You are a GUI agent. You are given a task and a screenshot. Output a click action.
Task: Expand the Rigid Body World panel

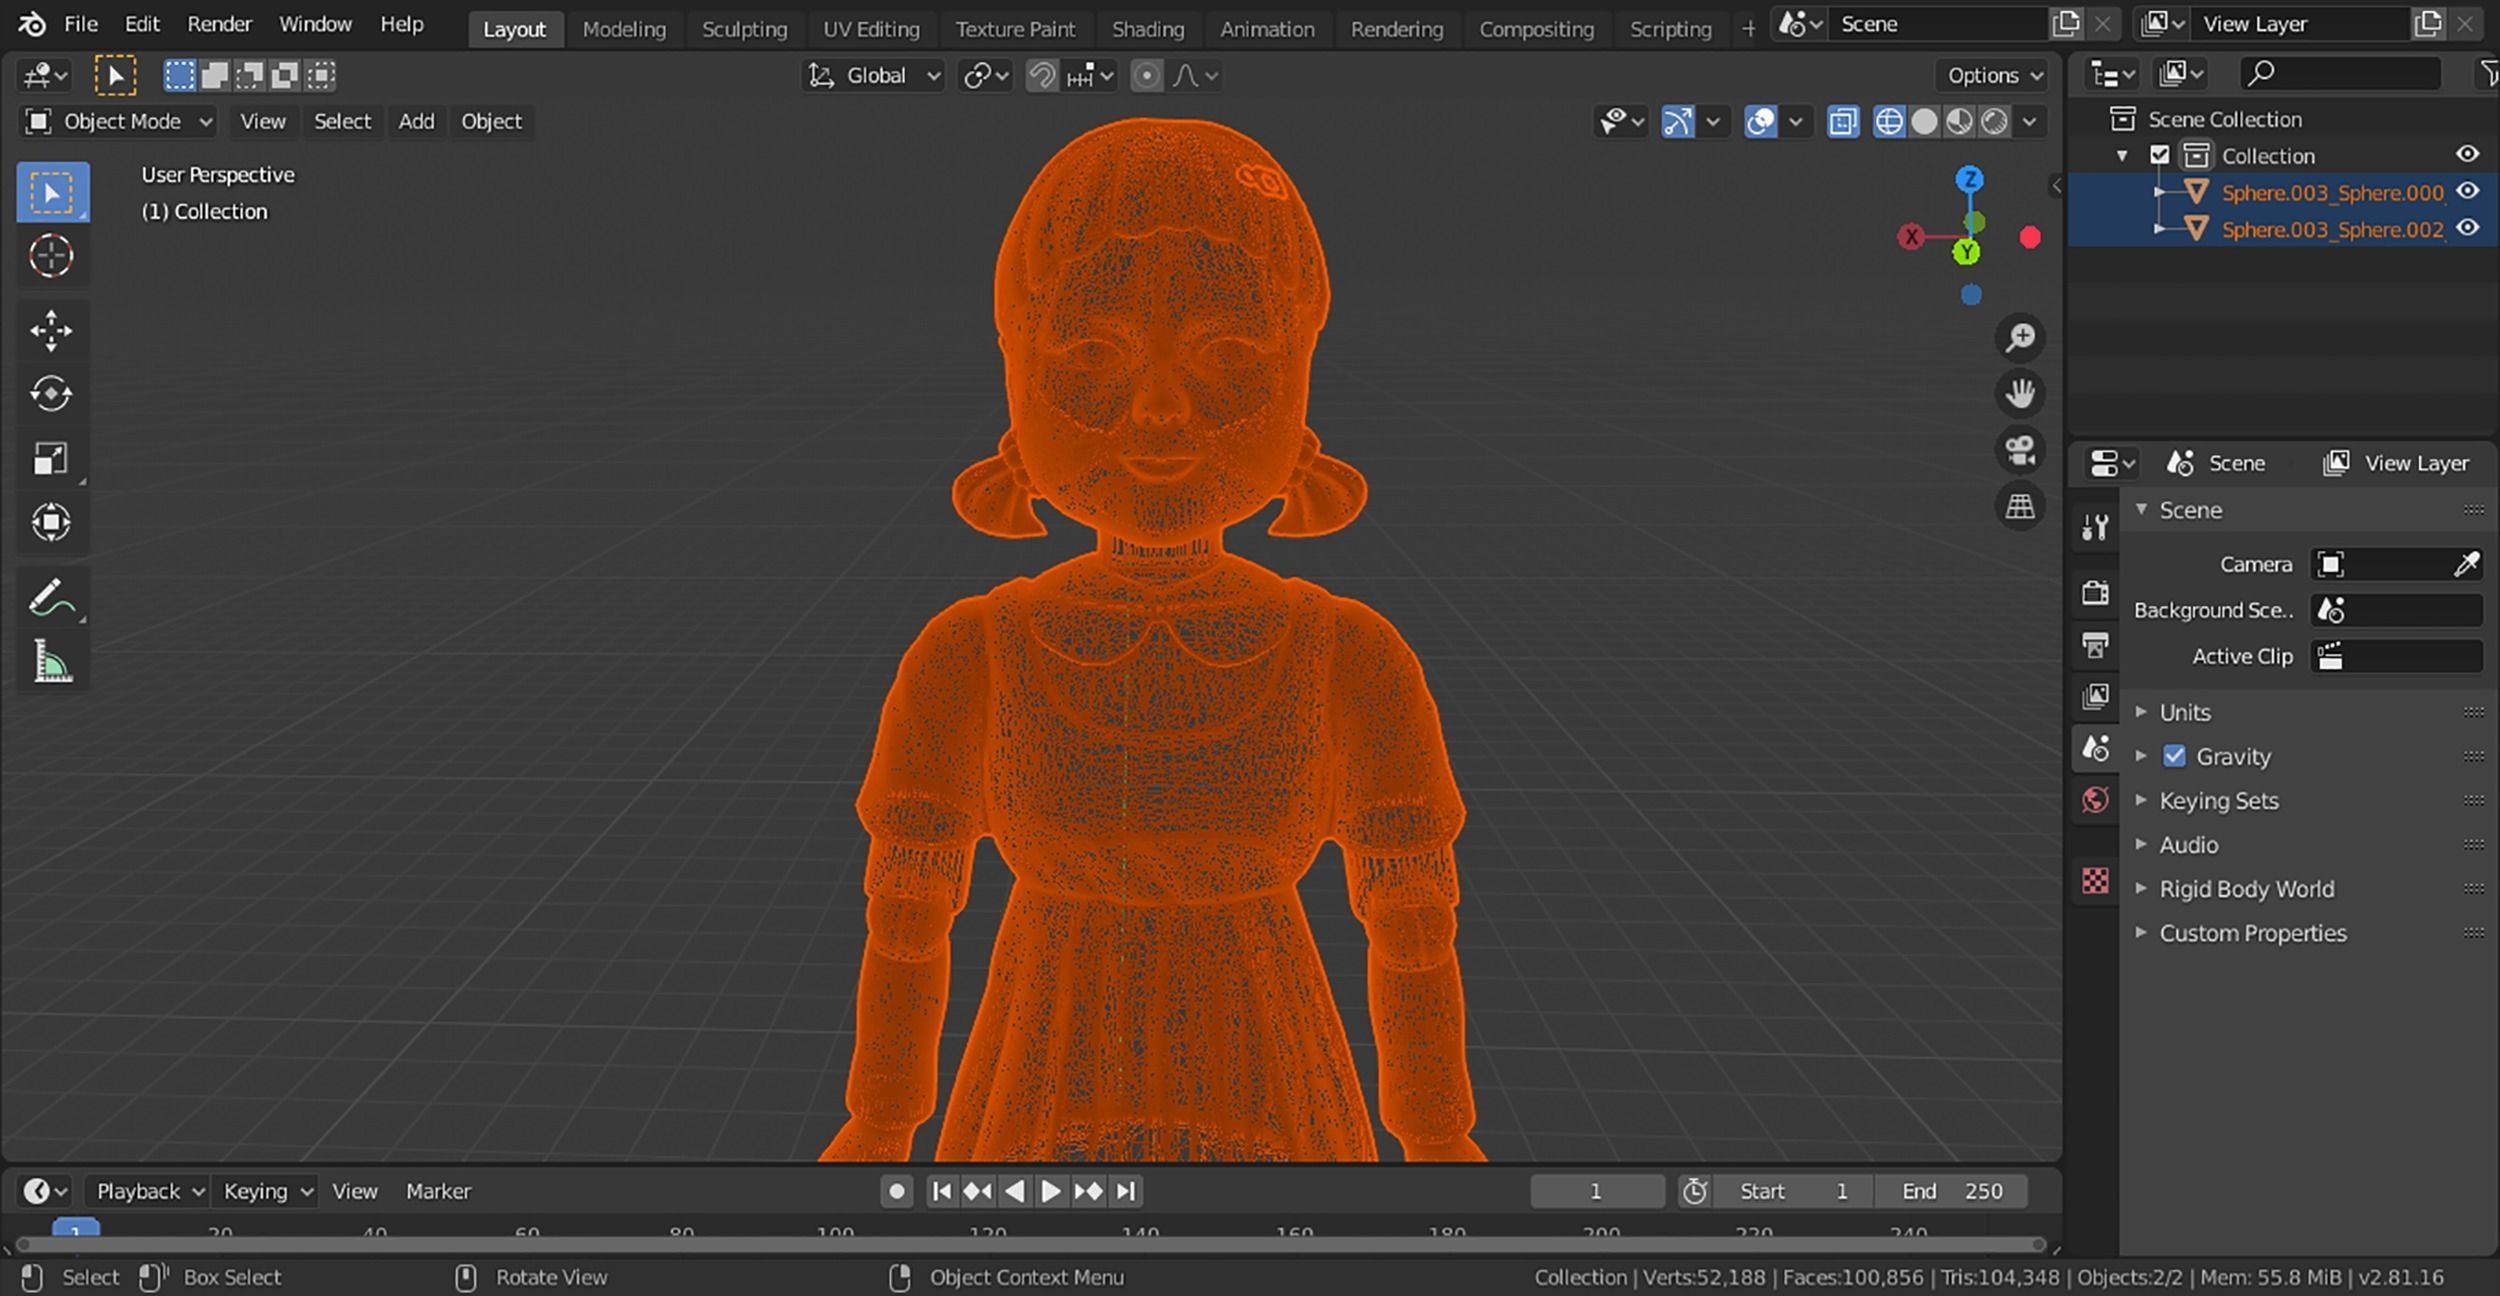tap(2246, 888)
